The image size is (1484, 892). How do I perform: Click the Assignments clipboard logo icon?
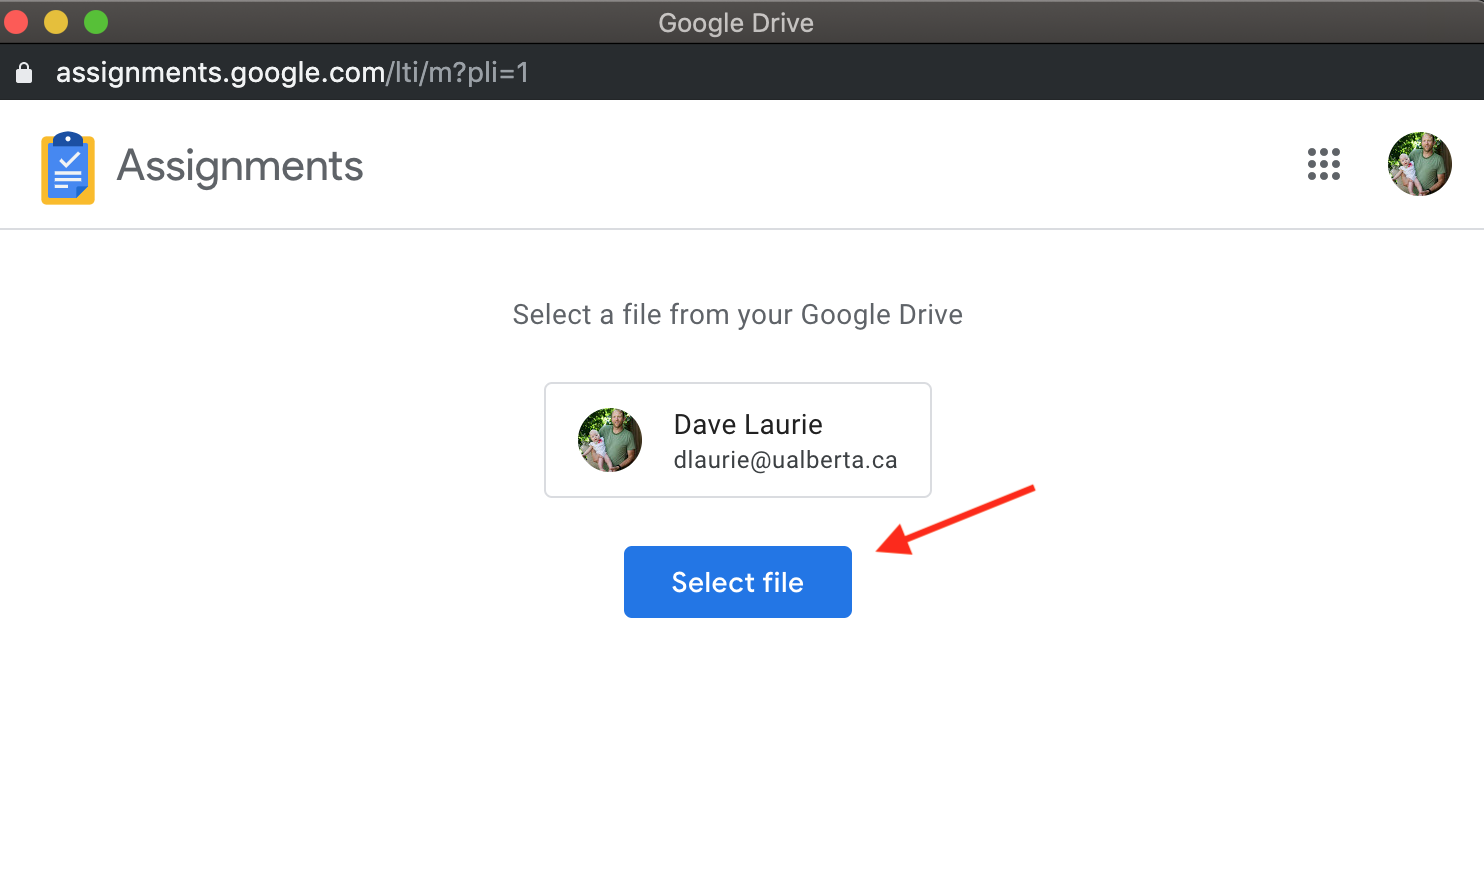pyautogui.click(x=68, y=168)
